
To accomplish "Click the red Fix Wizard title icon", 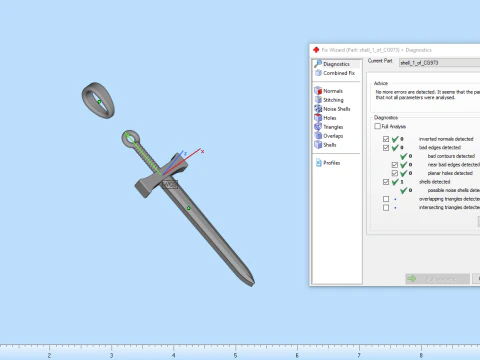I will tap(316, 50).
